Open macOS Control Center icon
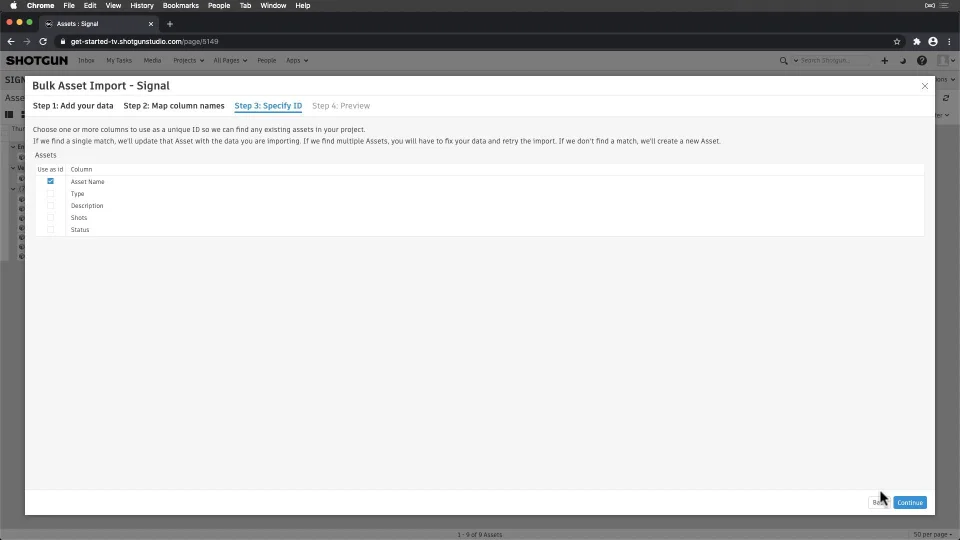960x540 pixels. (945, 6)
